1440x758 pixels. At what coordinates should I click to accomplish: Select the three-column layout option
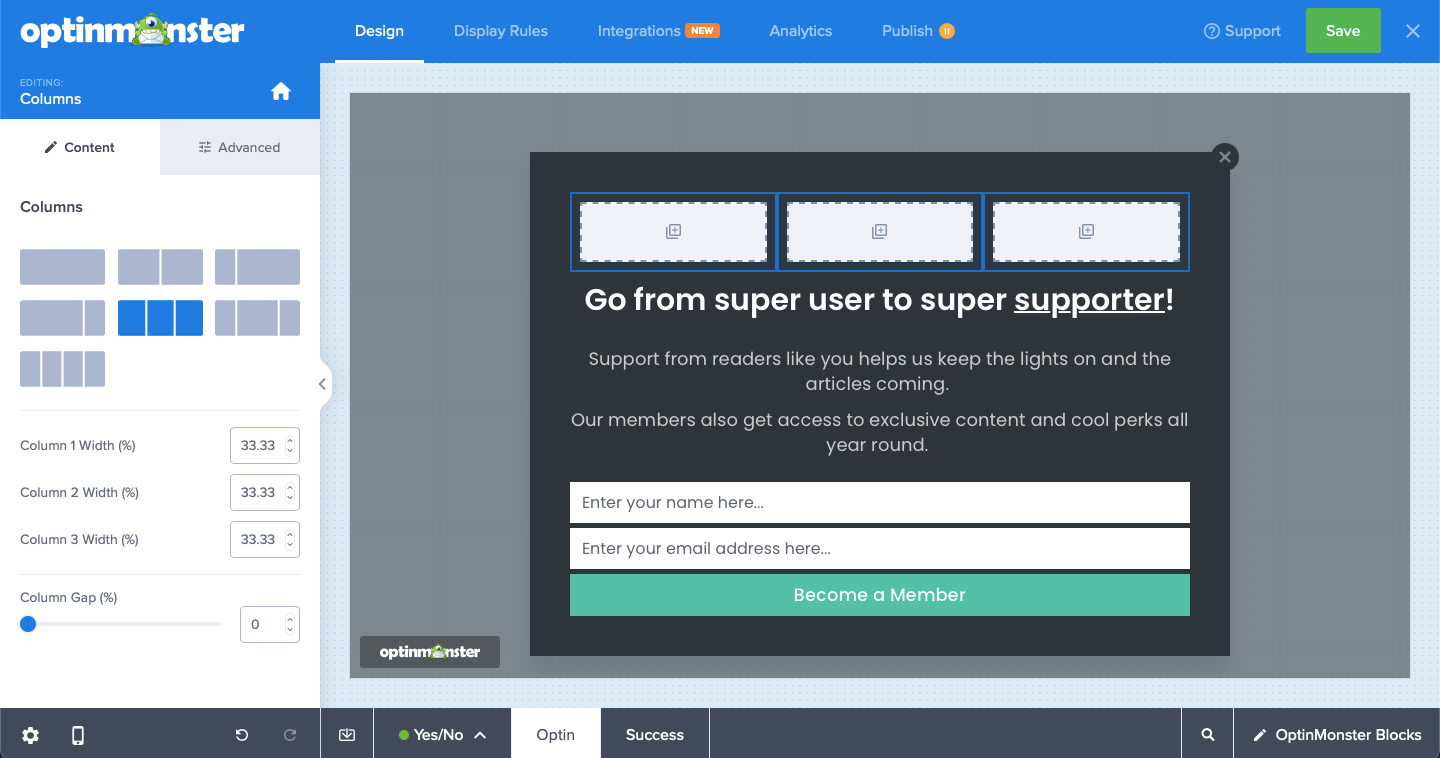[160, 317]
